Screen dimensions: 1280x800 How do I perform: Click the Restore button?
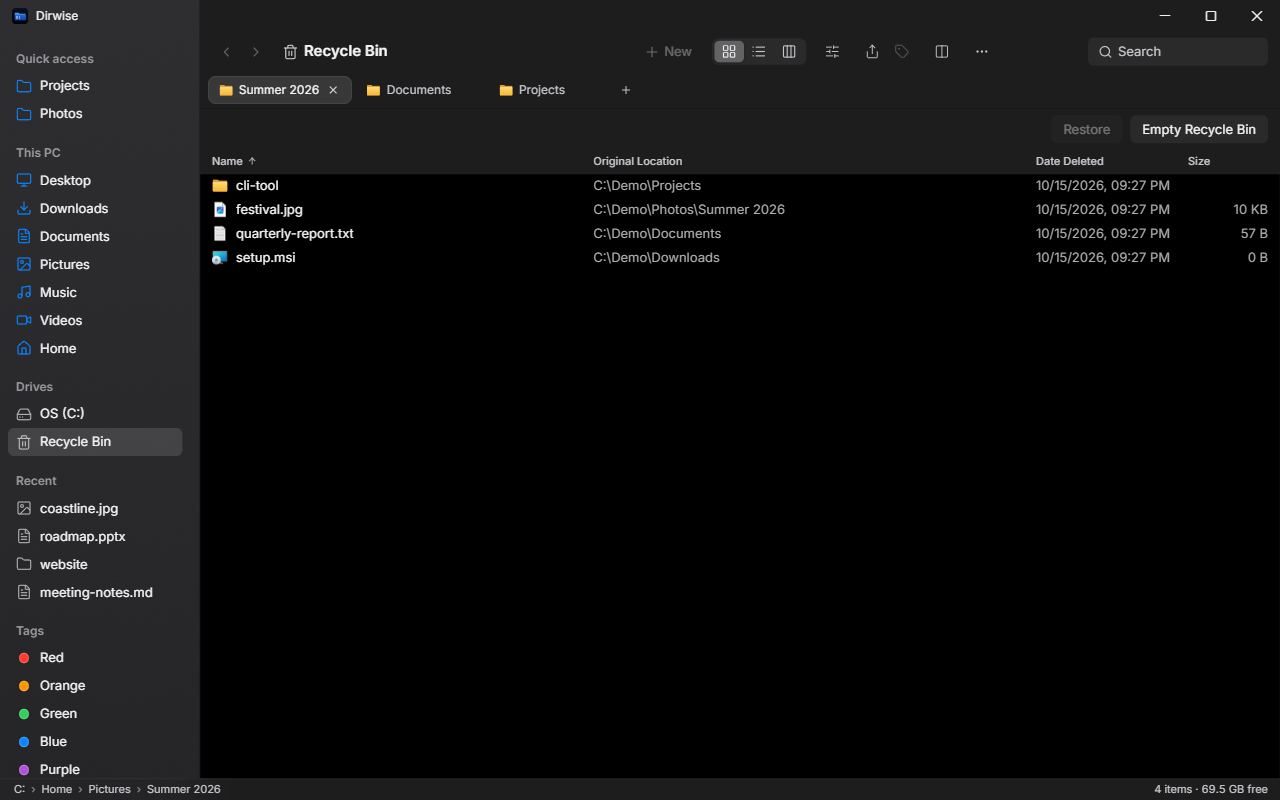pyautogui.click(x=1086, y=129)
